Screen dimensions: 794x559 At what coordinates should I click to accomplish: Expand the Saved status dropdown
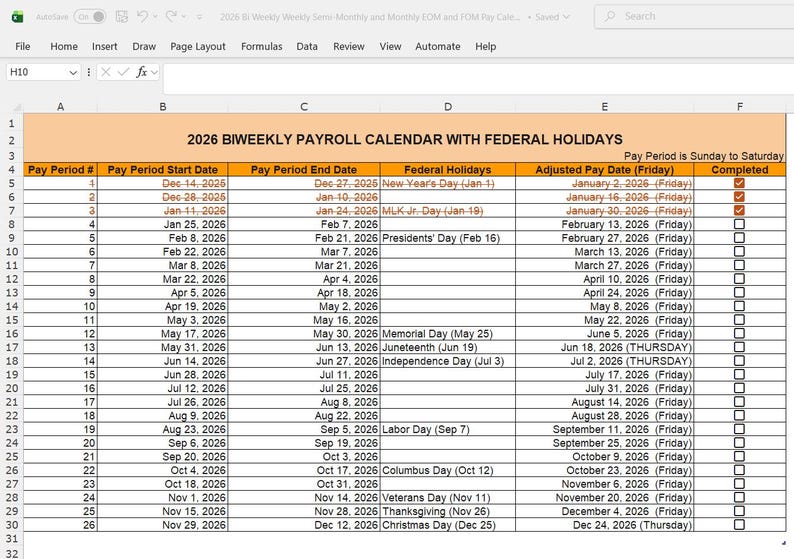click(566, 17)
